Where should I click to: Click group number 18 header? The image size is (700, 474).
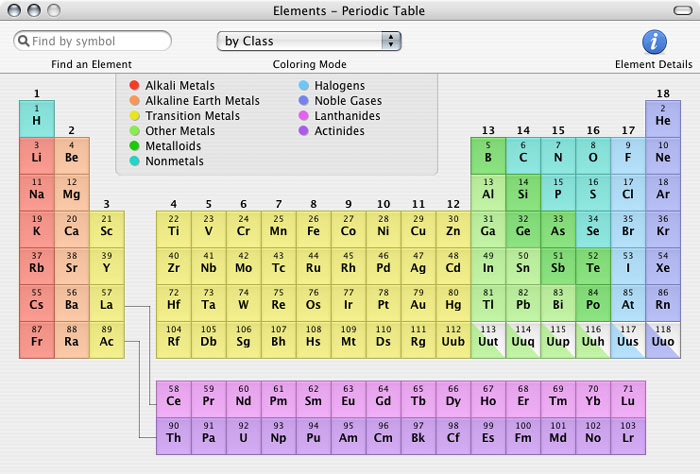(663, 94)
